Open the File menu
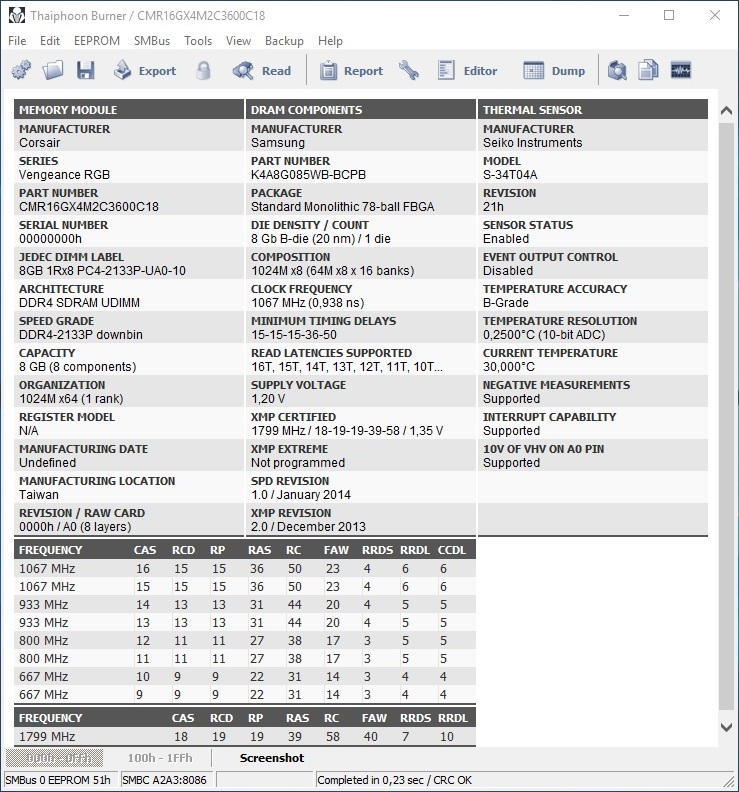739x792 pixels. tap(17, 41)
